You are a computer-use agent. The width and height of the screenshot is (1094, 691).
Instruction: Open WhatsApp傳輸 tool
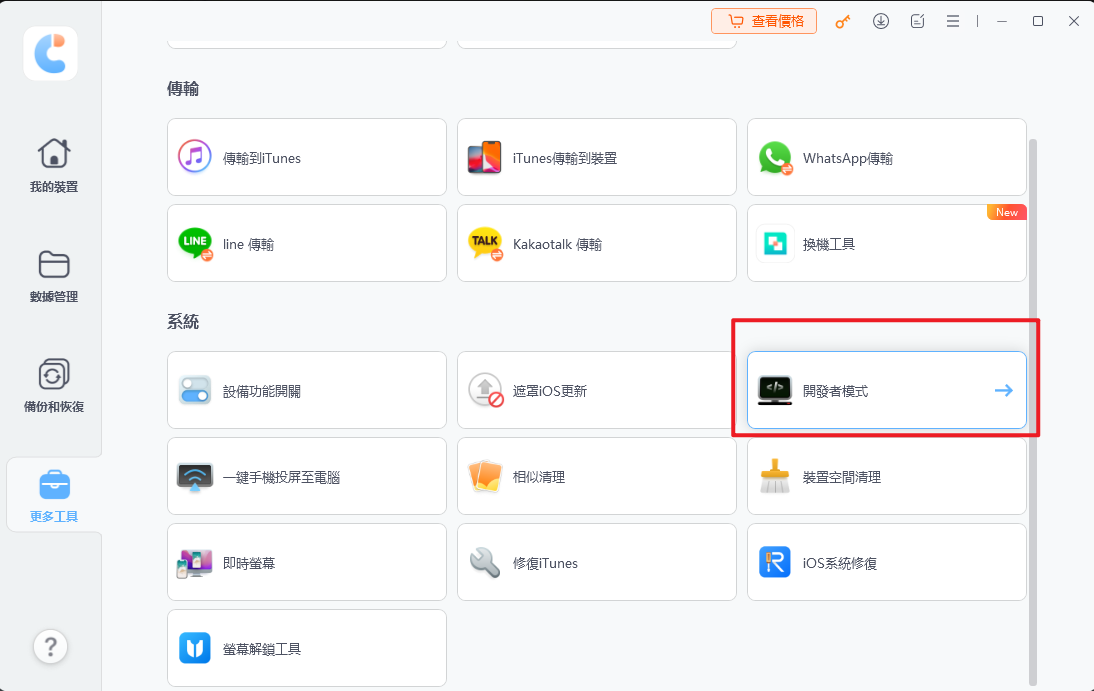[x=886, y=158]
